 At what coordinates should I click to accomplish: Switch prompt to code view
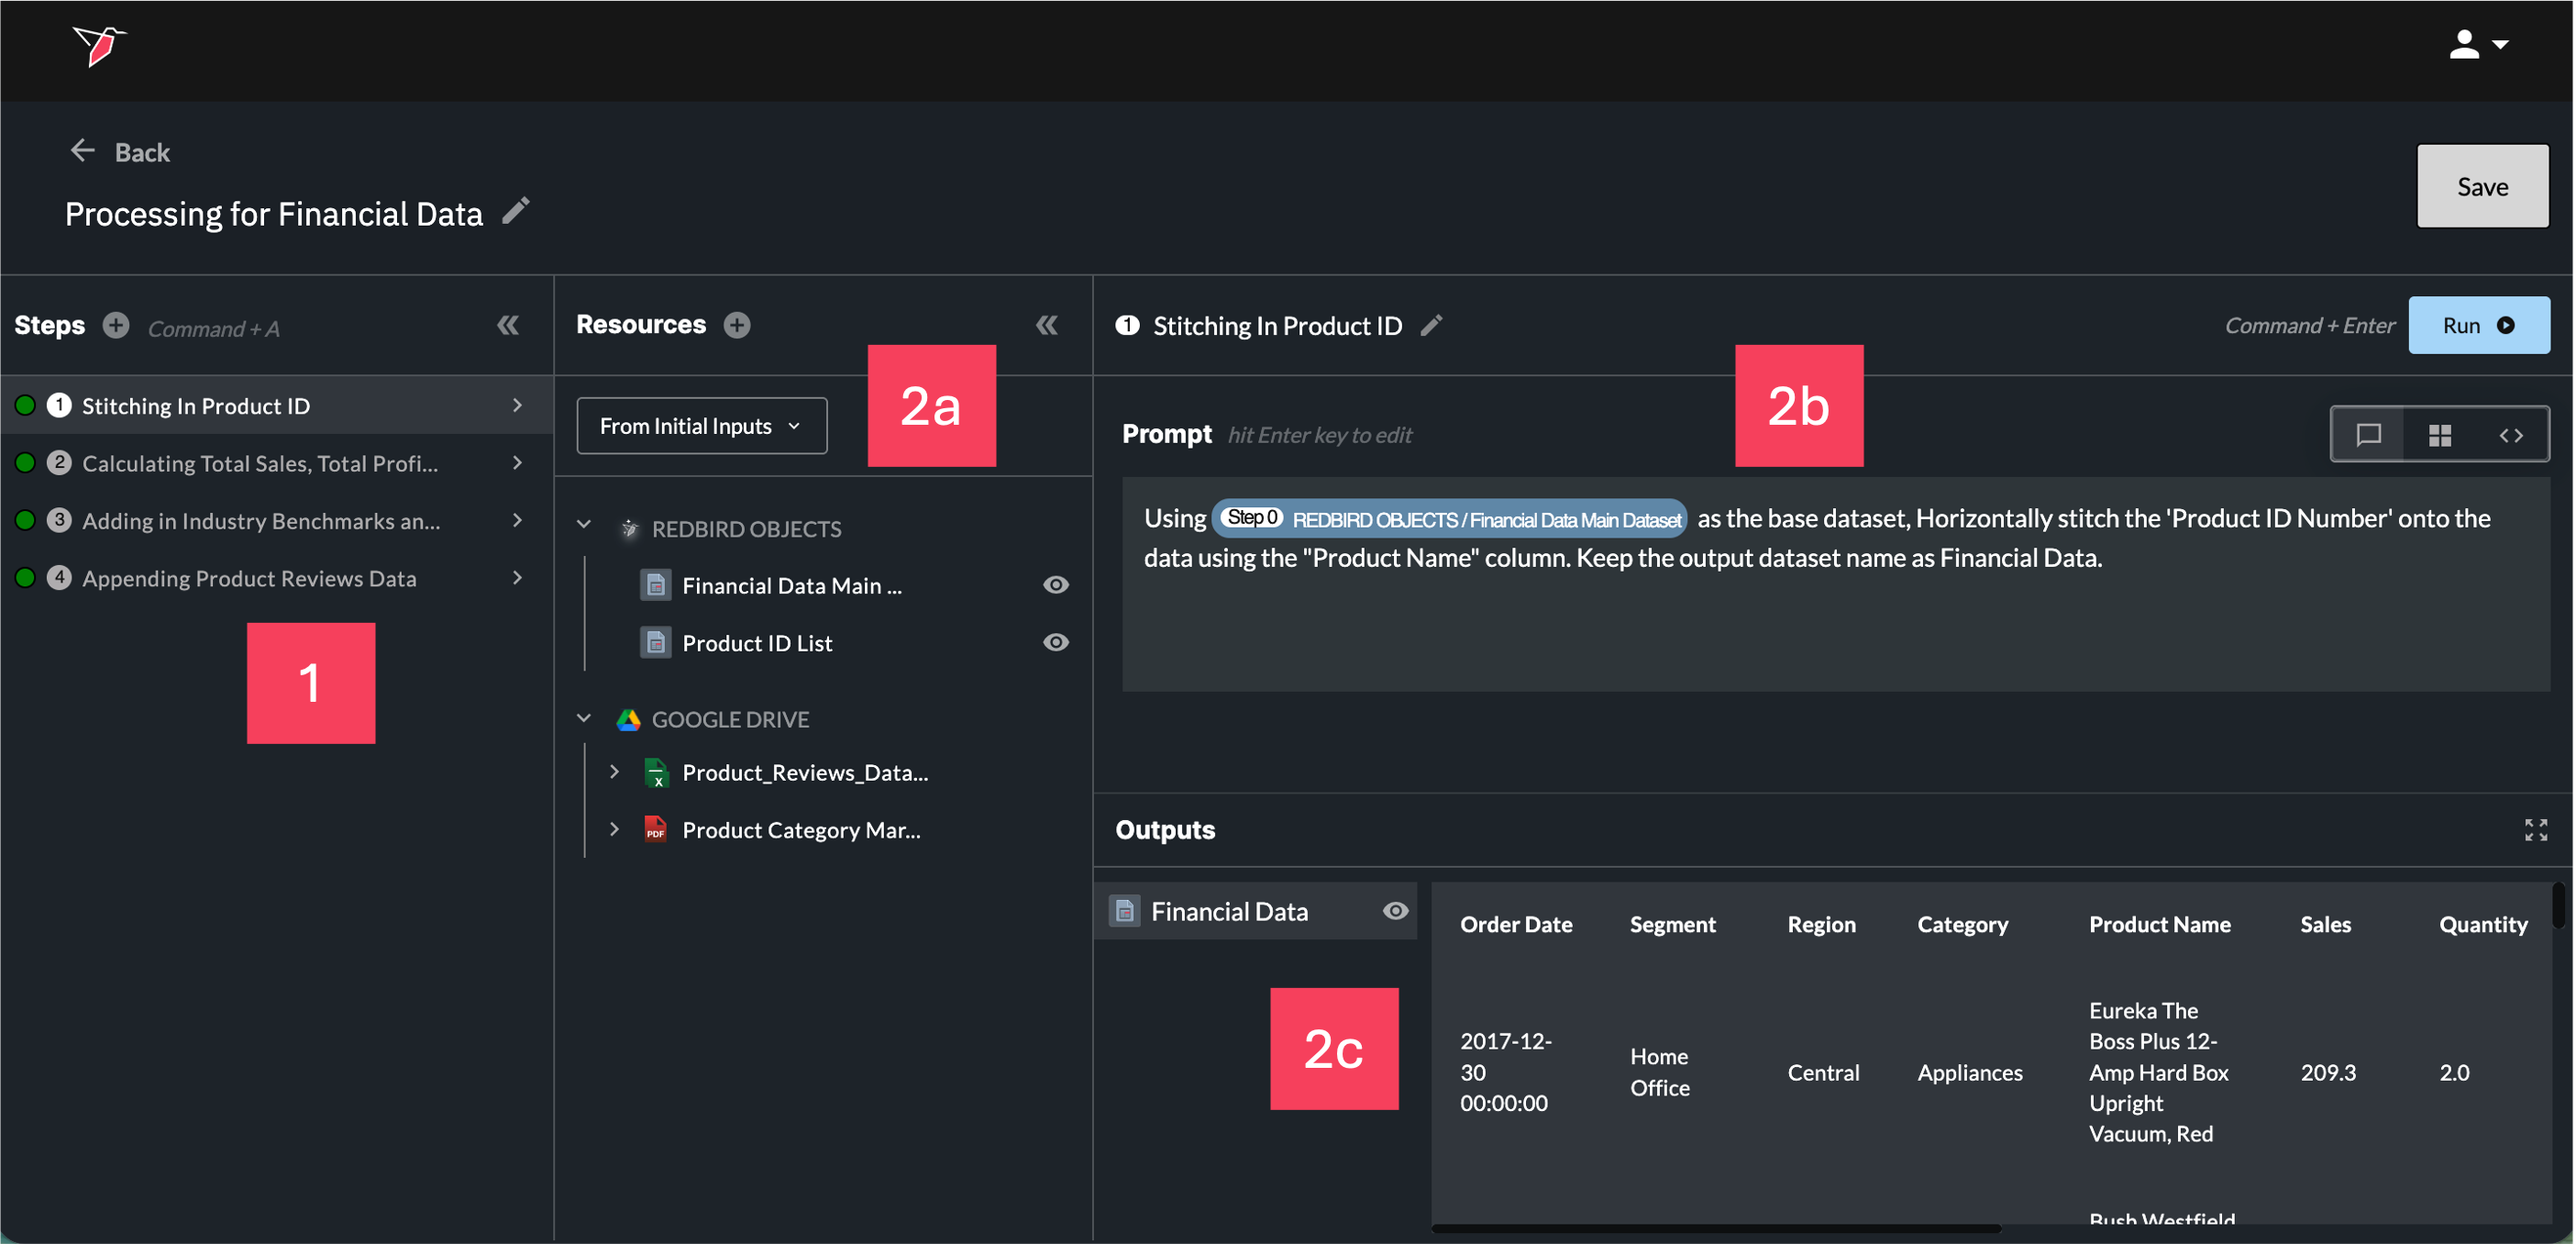click(x=2510, y=435)
